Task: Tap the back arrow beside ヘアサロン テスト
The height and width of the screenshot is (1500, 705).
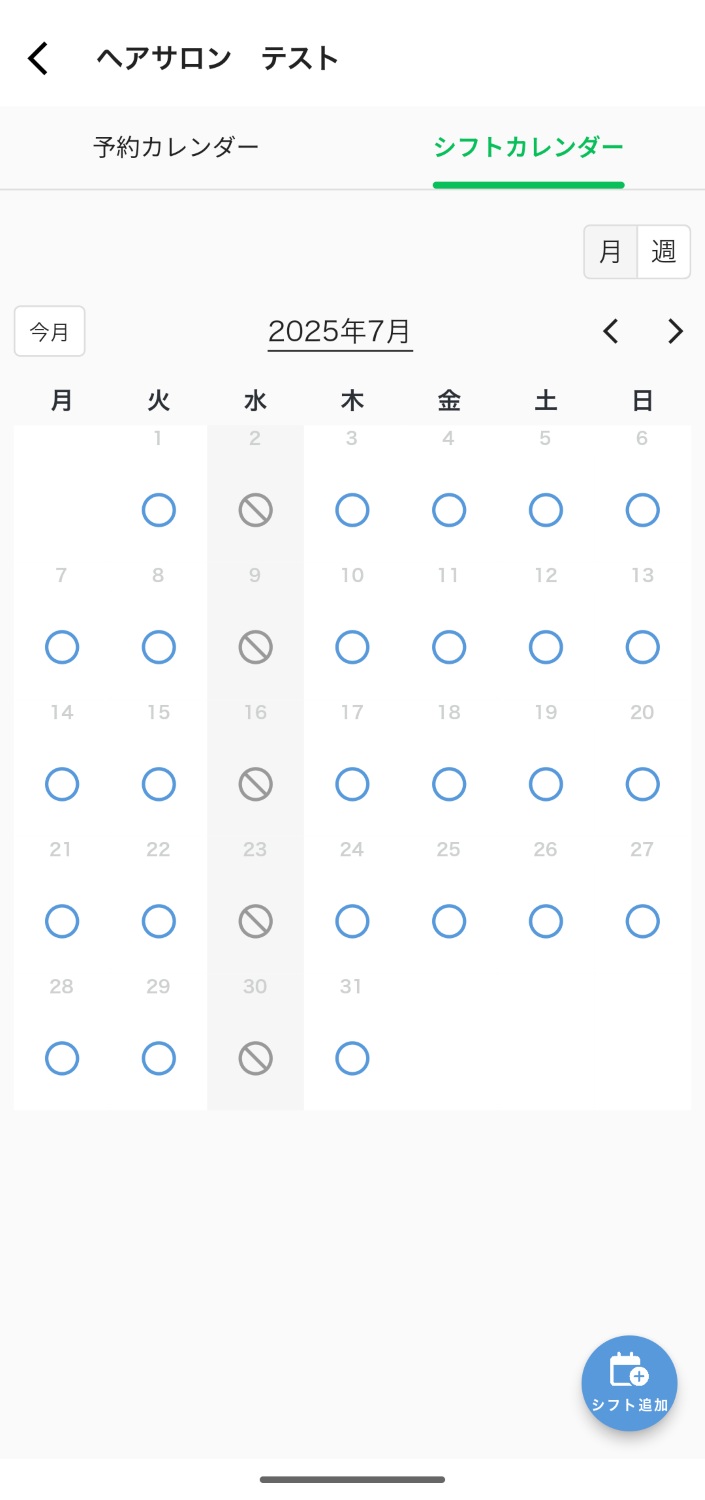Action: click(x=38, y=58)
